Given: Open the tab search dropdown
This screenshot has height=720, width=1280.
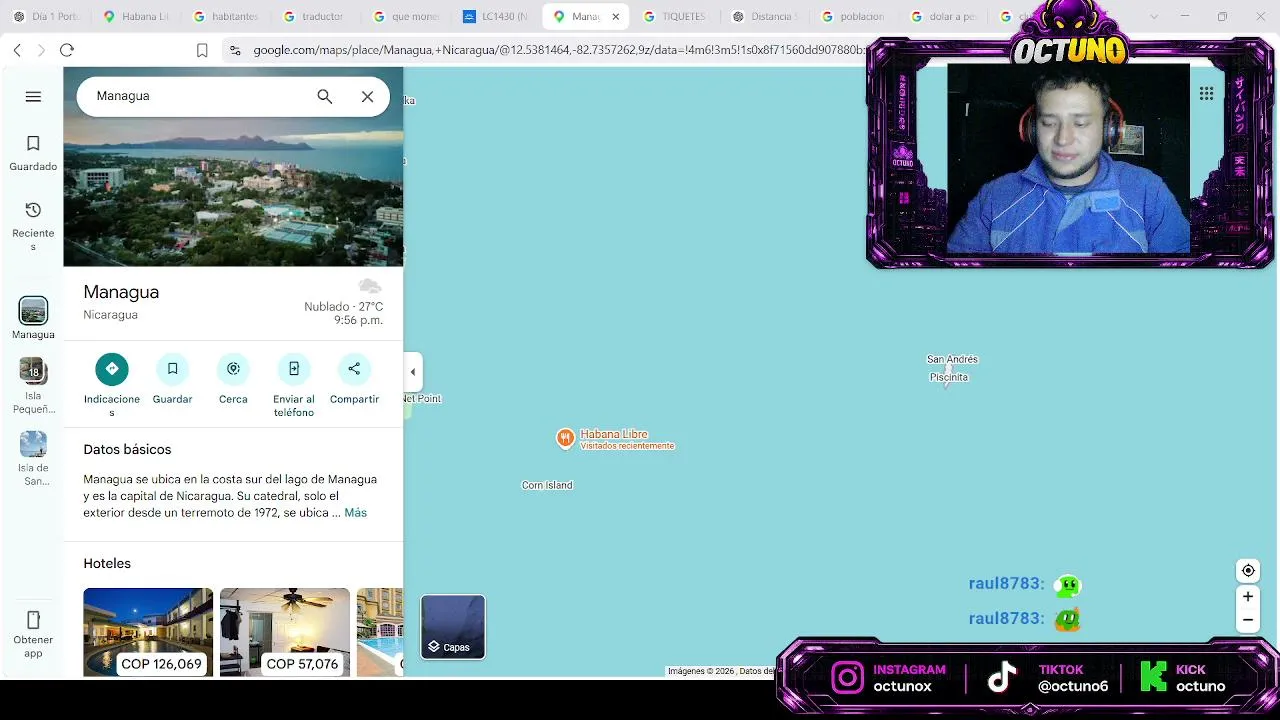Looking at the screenshot, I should tap(1155, 17).
